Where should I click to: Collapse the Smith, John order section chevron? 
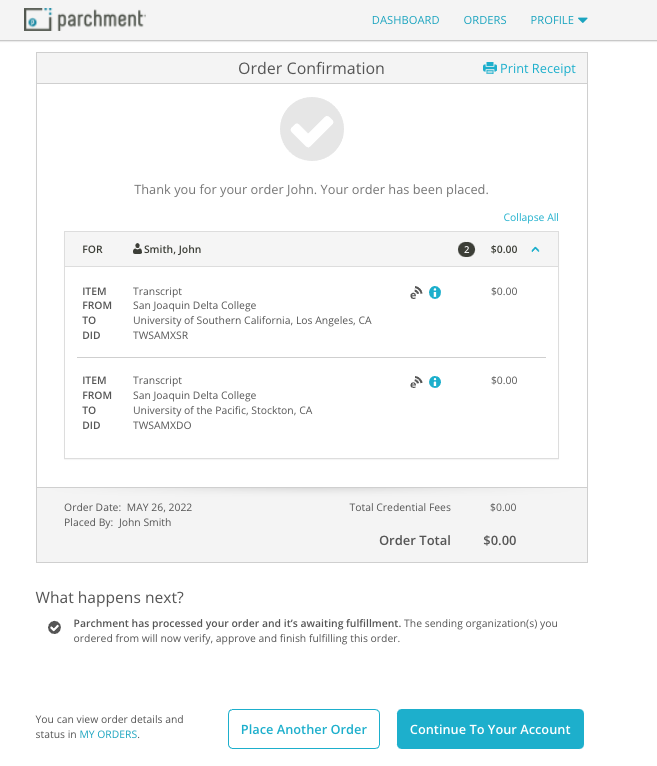(536, 249)
